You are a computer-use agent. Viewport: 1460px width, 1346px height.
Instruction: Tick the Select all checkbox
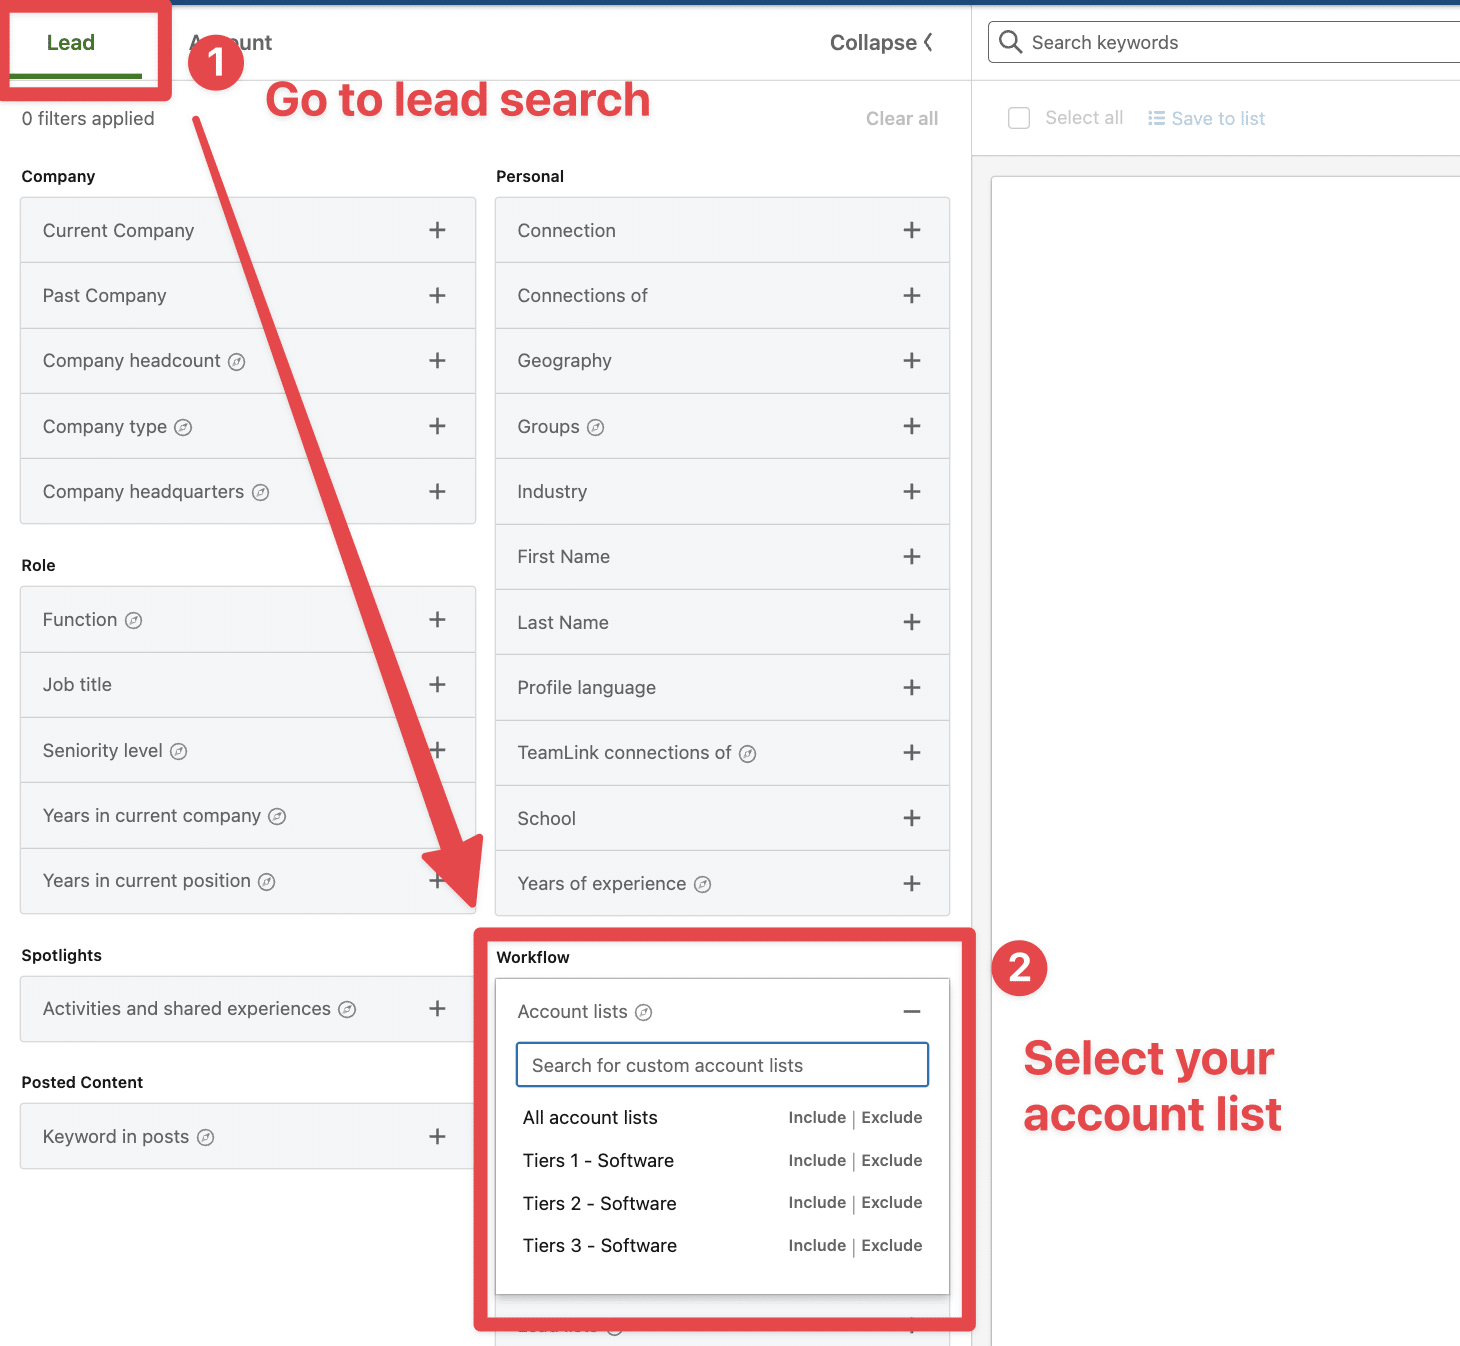click(1019, 118)
